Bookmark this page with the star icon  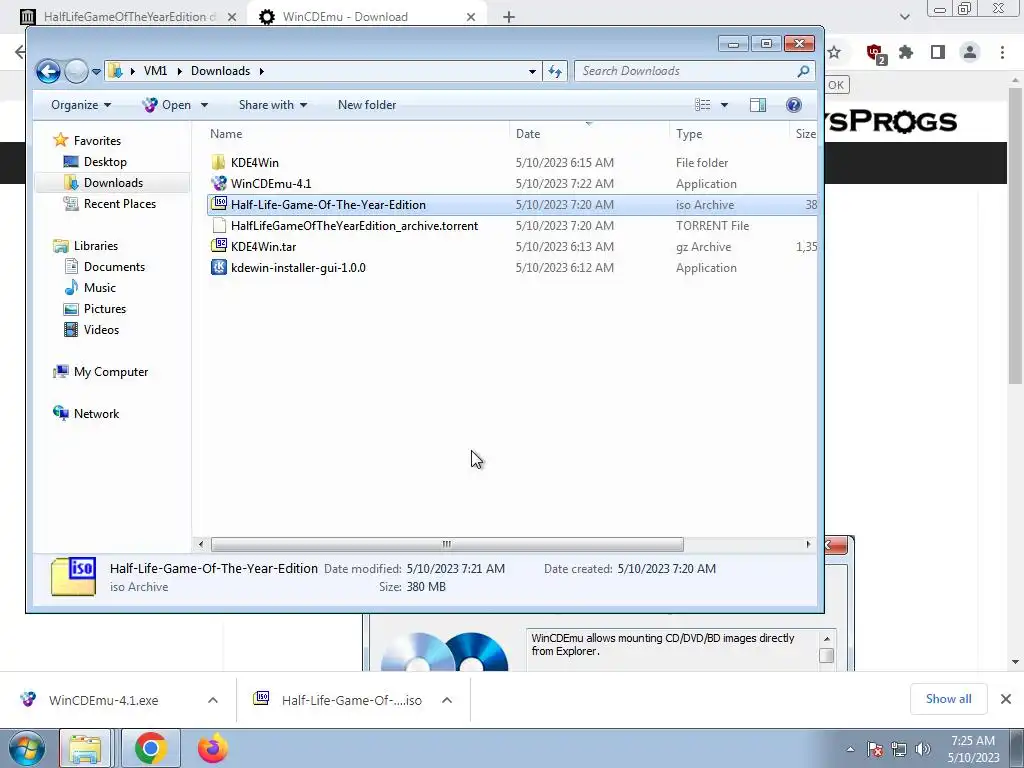click(x=834, y=52)
